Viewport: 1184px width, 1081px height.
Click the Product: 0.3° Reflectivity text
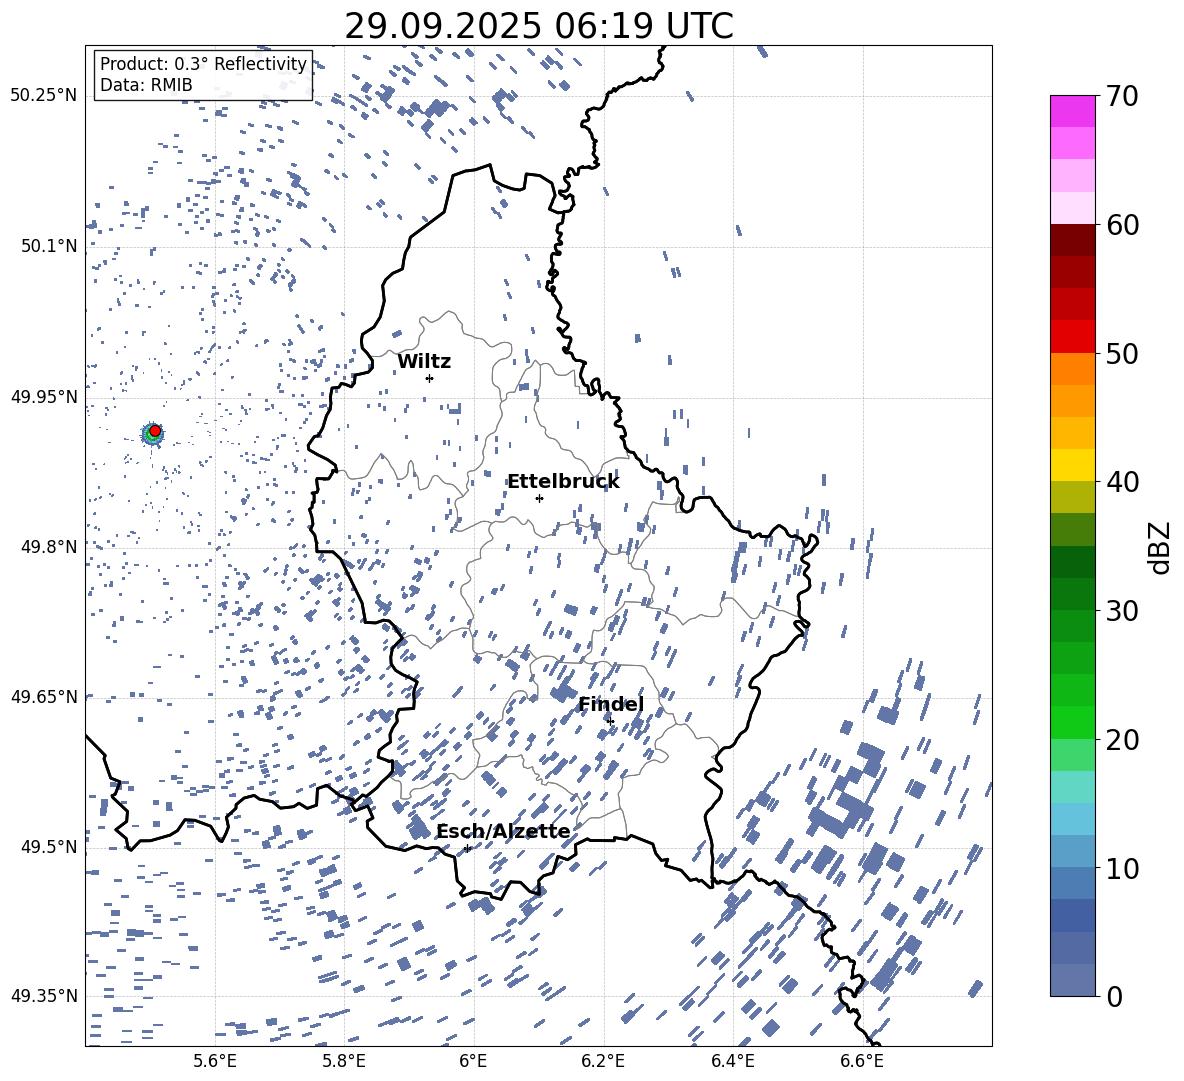[204, 63]
